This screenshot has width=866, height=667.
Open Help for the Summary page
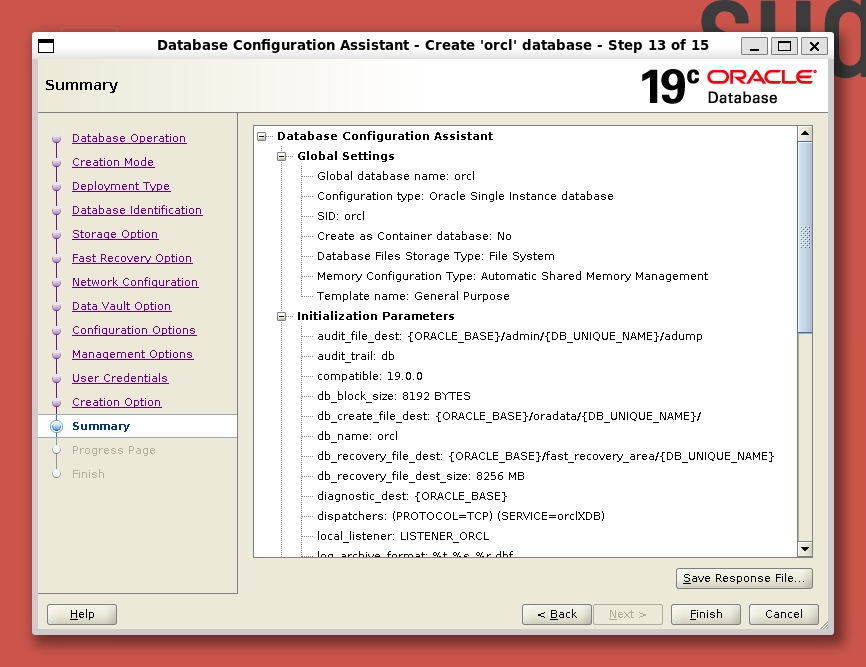(82, 614)
